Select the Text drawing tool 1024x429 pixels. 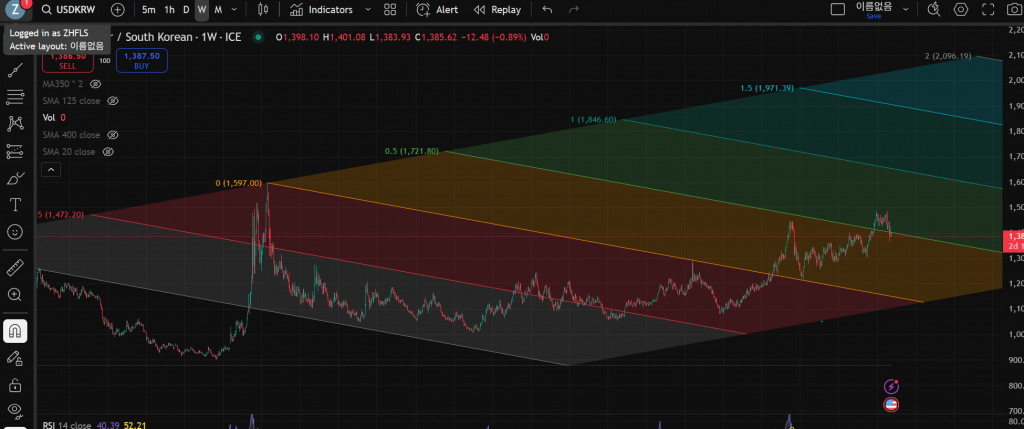coord(15,204)
